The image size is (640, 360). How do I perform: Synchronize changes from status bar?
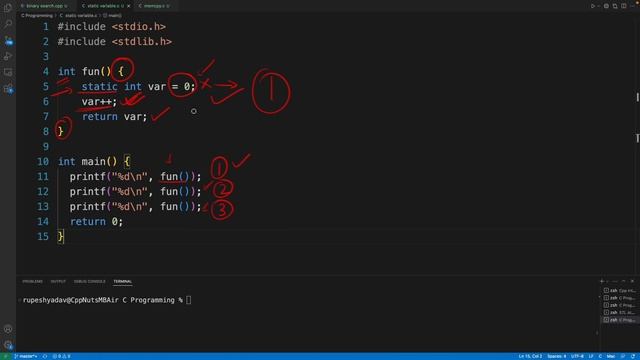[x=44, y=356]
